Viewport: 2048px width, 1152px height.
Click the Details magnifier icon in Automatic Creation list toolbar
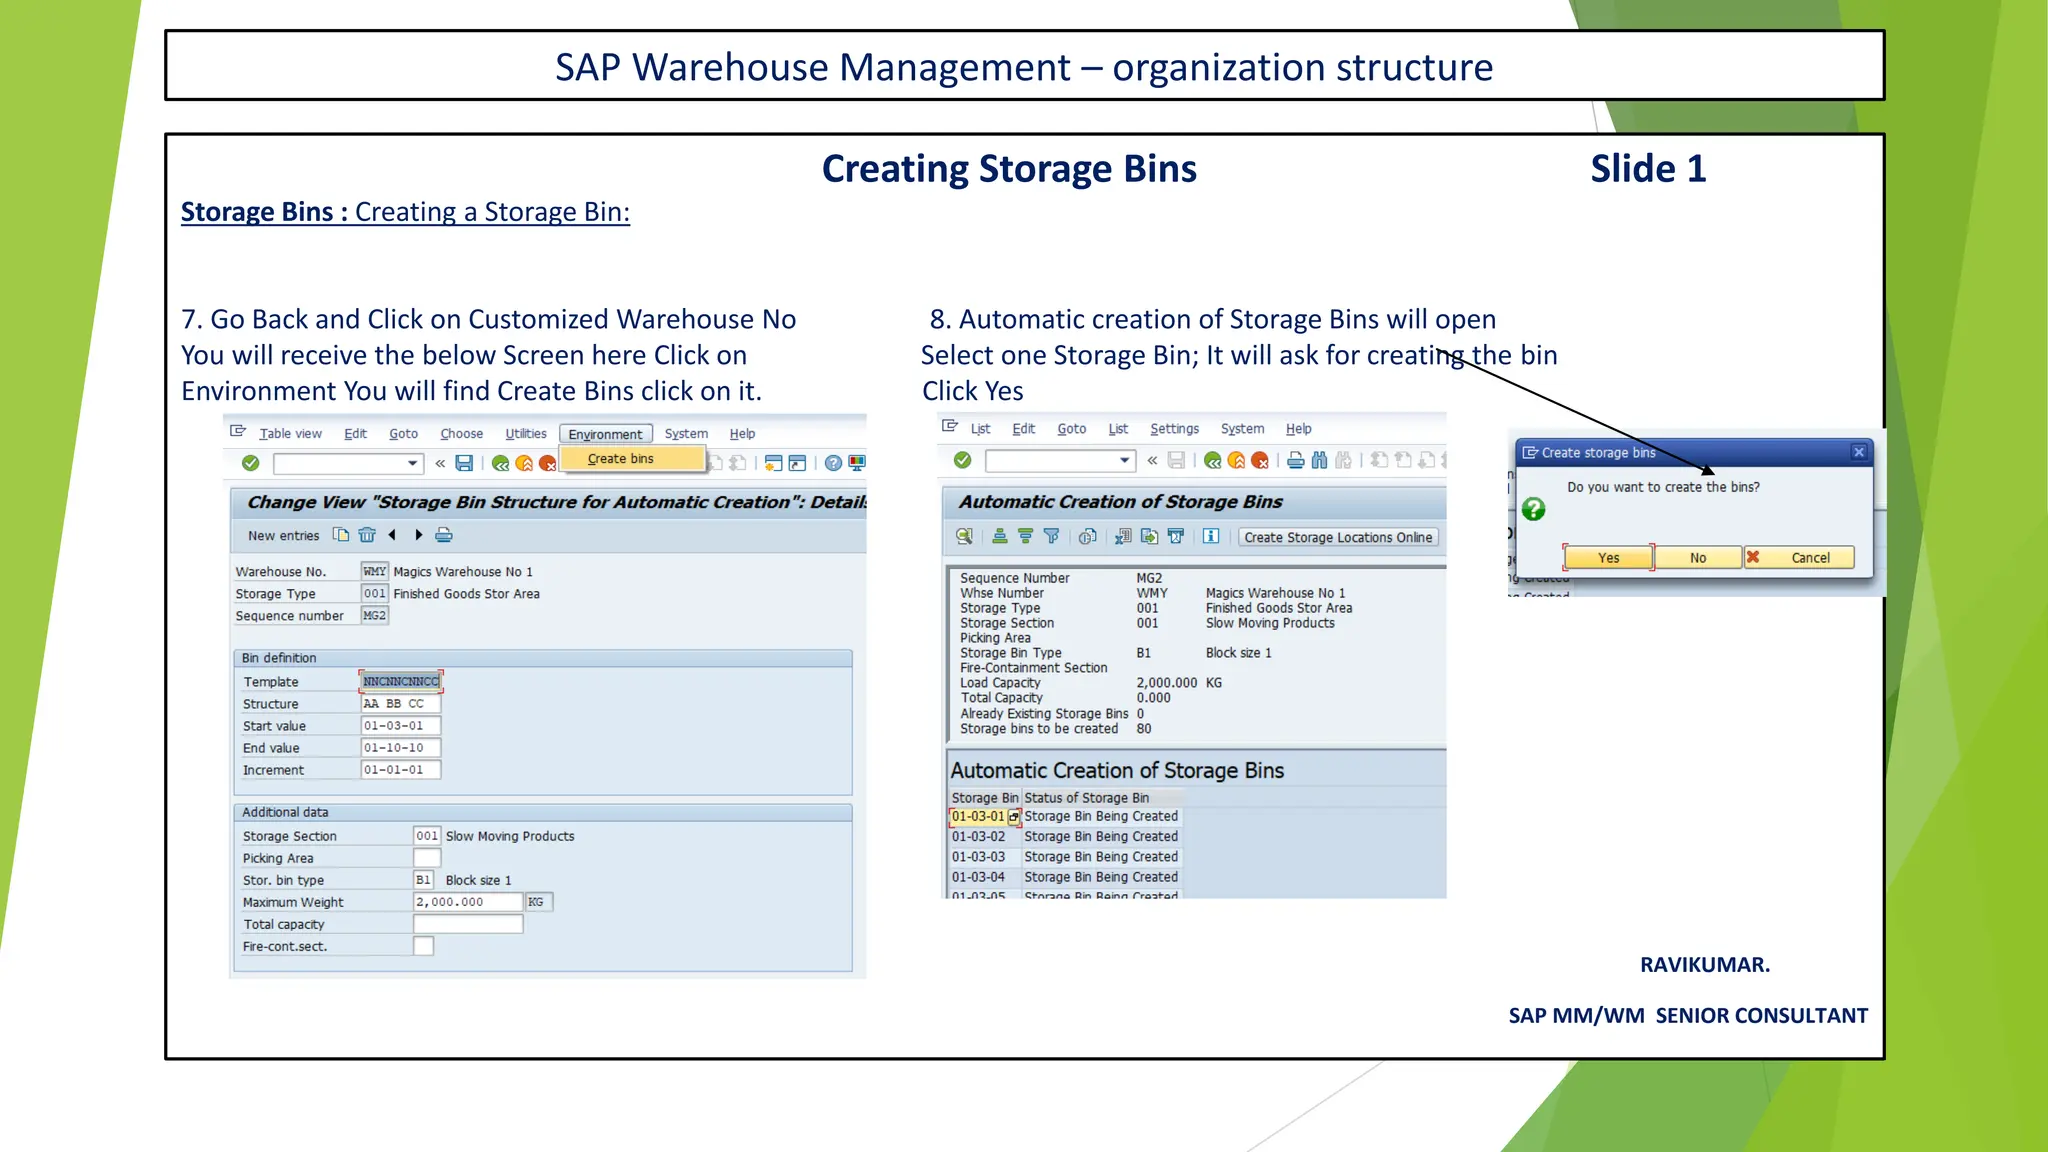(964, 537)
